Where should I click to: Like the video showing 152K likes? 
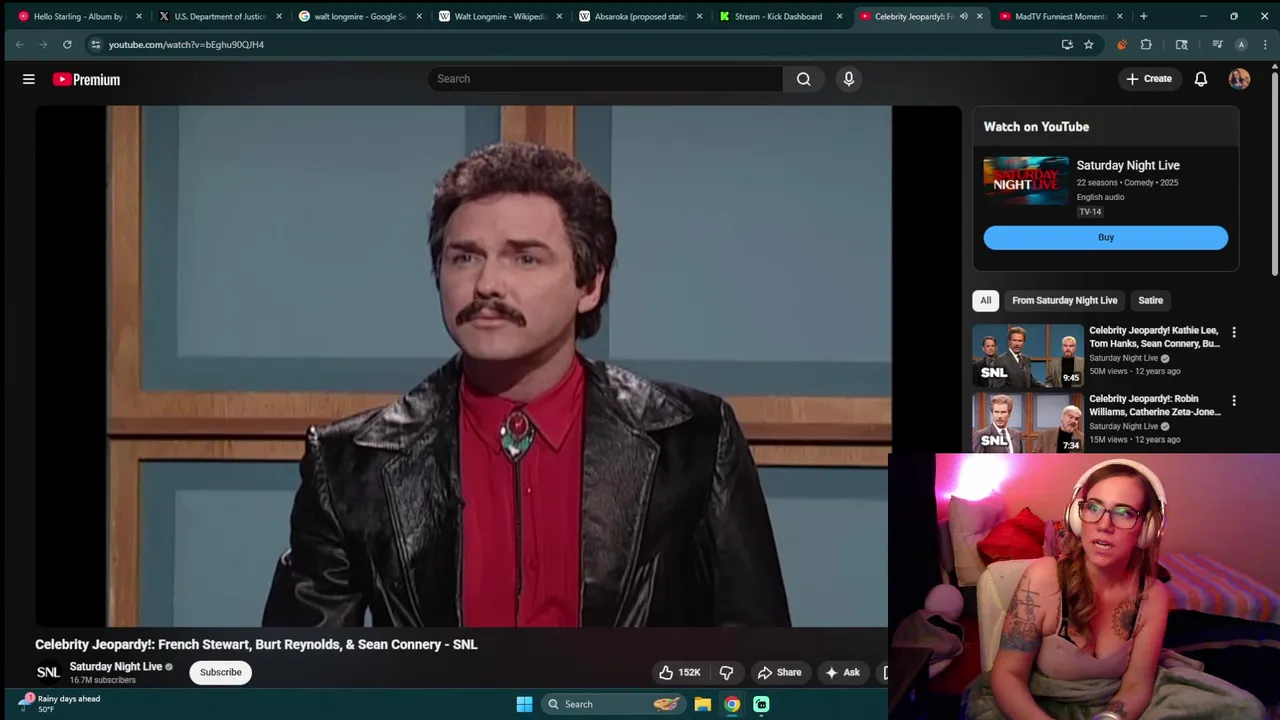(x=679, y=672)
